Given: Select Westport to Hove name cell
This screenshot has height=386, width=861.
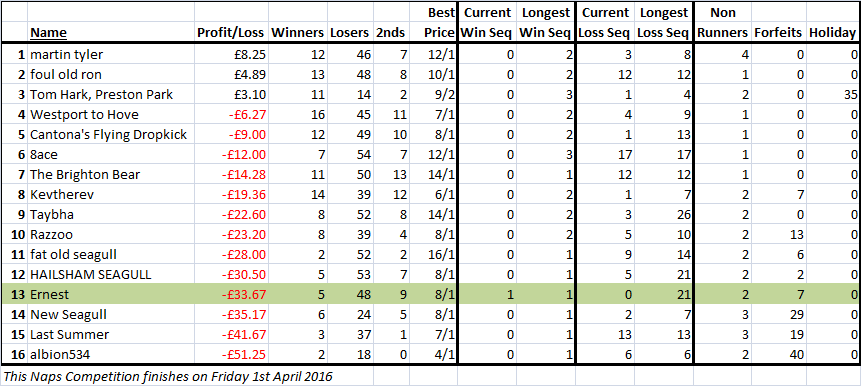Looking at the screenshot, I should point(111,115).
